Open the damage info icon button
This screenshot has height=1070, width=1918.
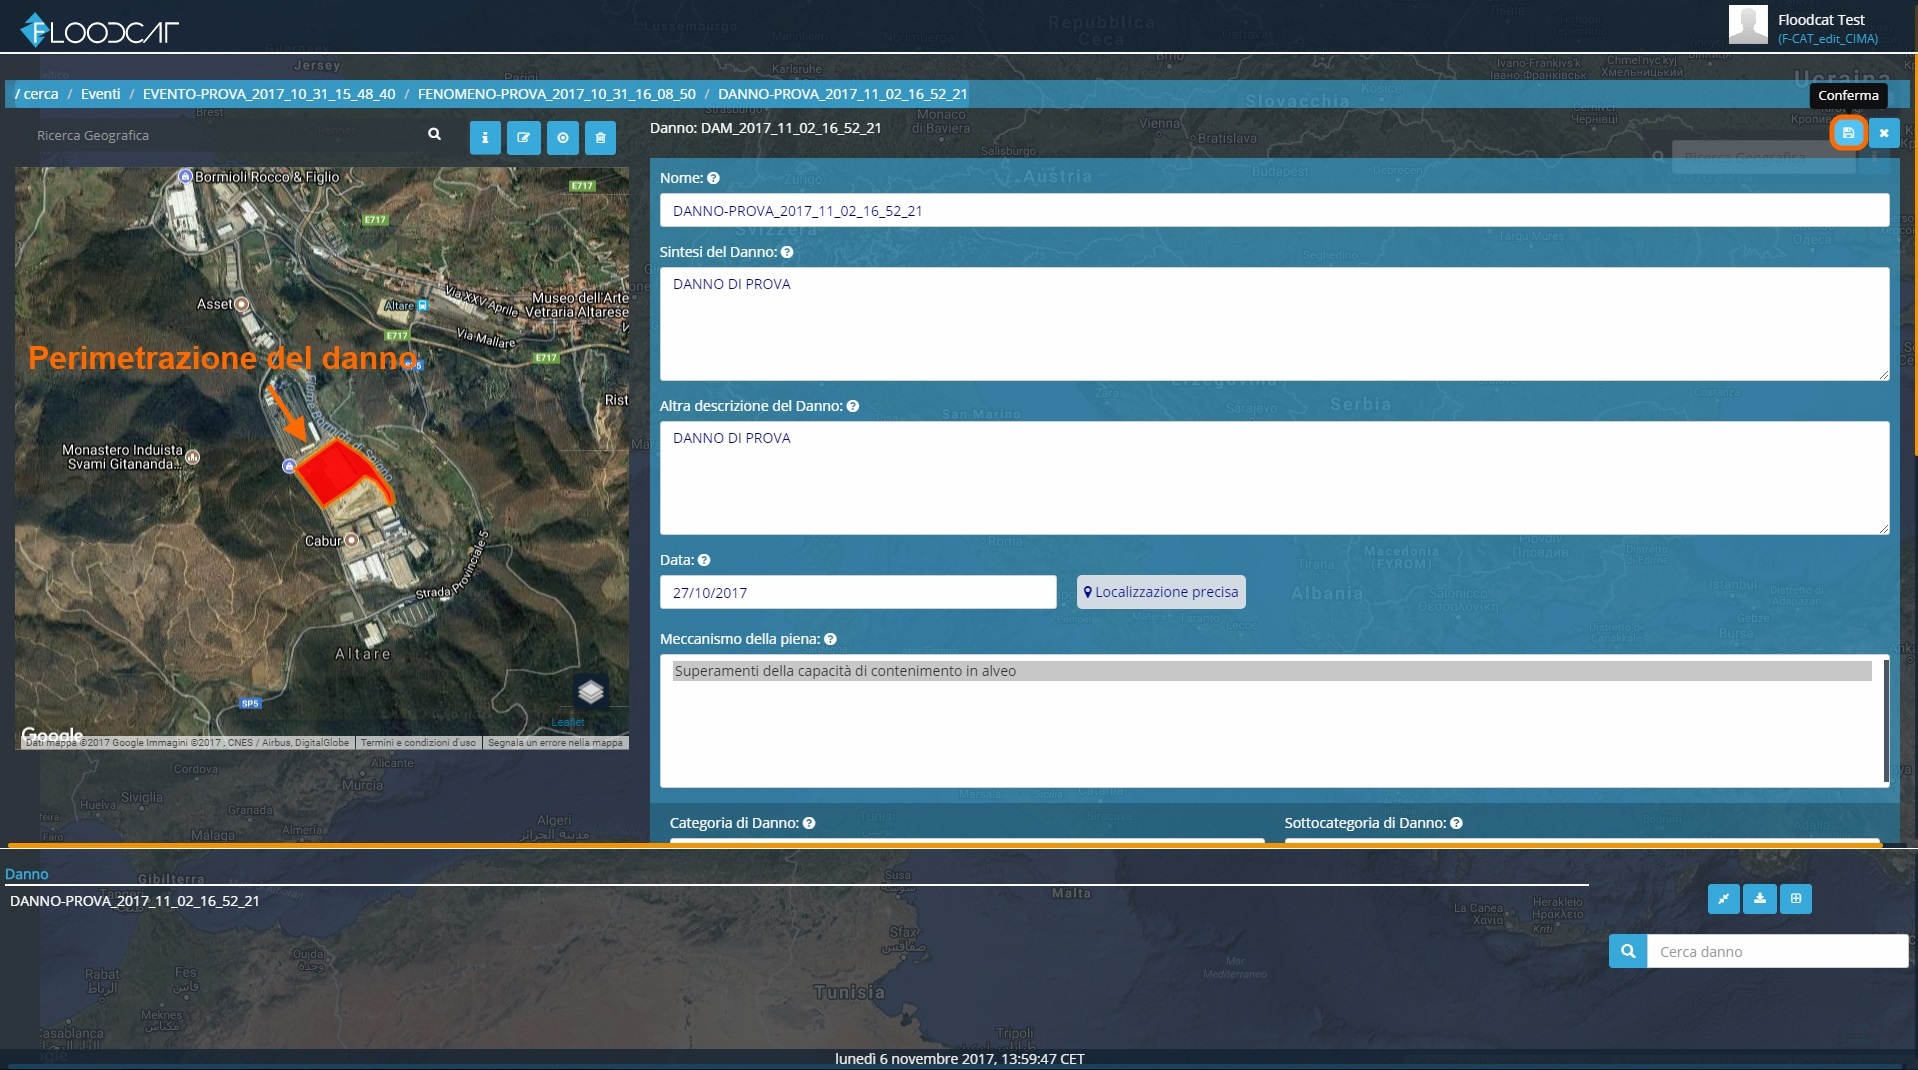pos(485,138)
